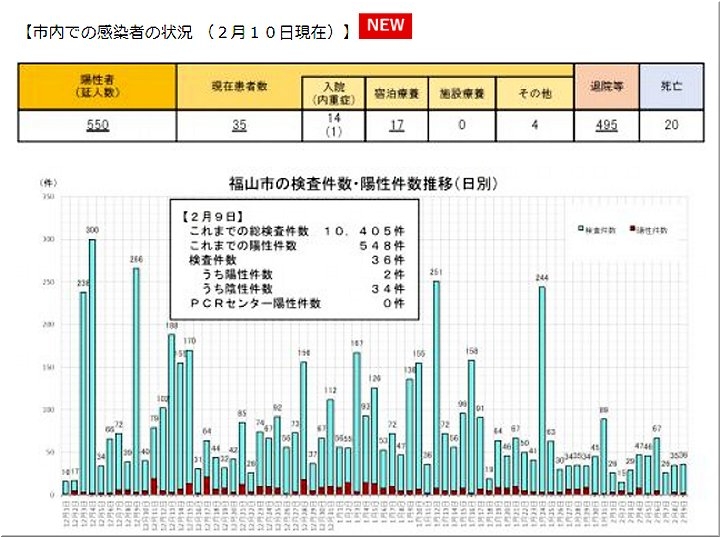Click the chart title 福山市の検査件数・陽性件数推移
The width and height of the screenshot is (720, 537).
363,183
